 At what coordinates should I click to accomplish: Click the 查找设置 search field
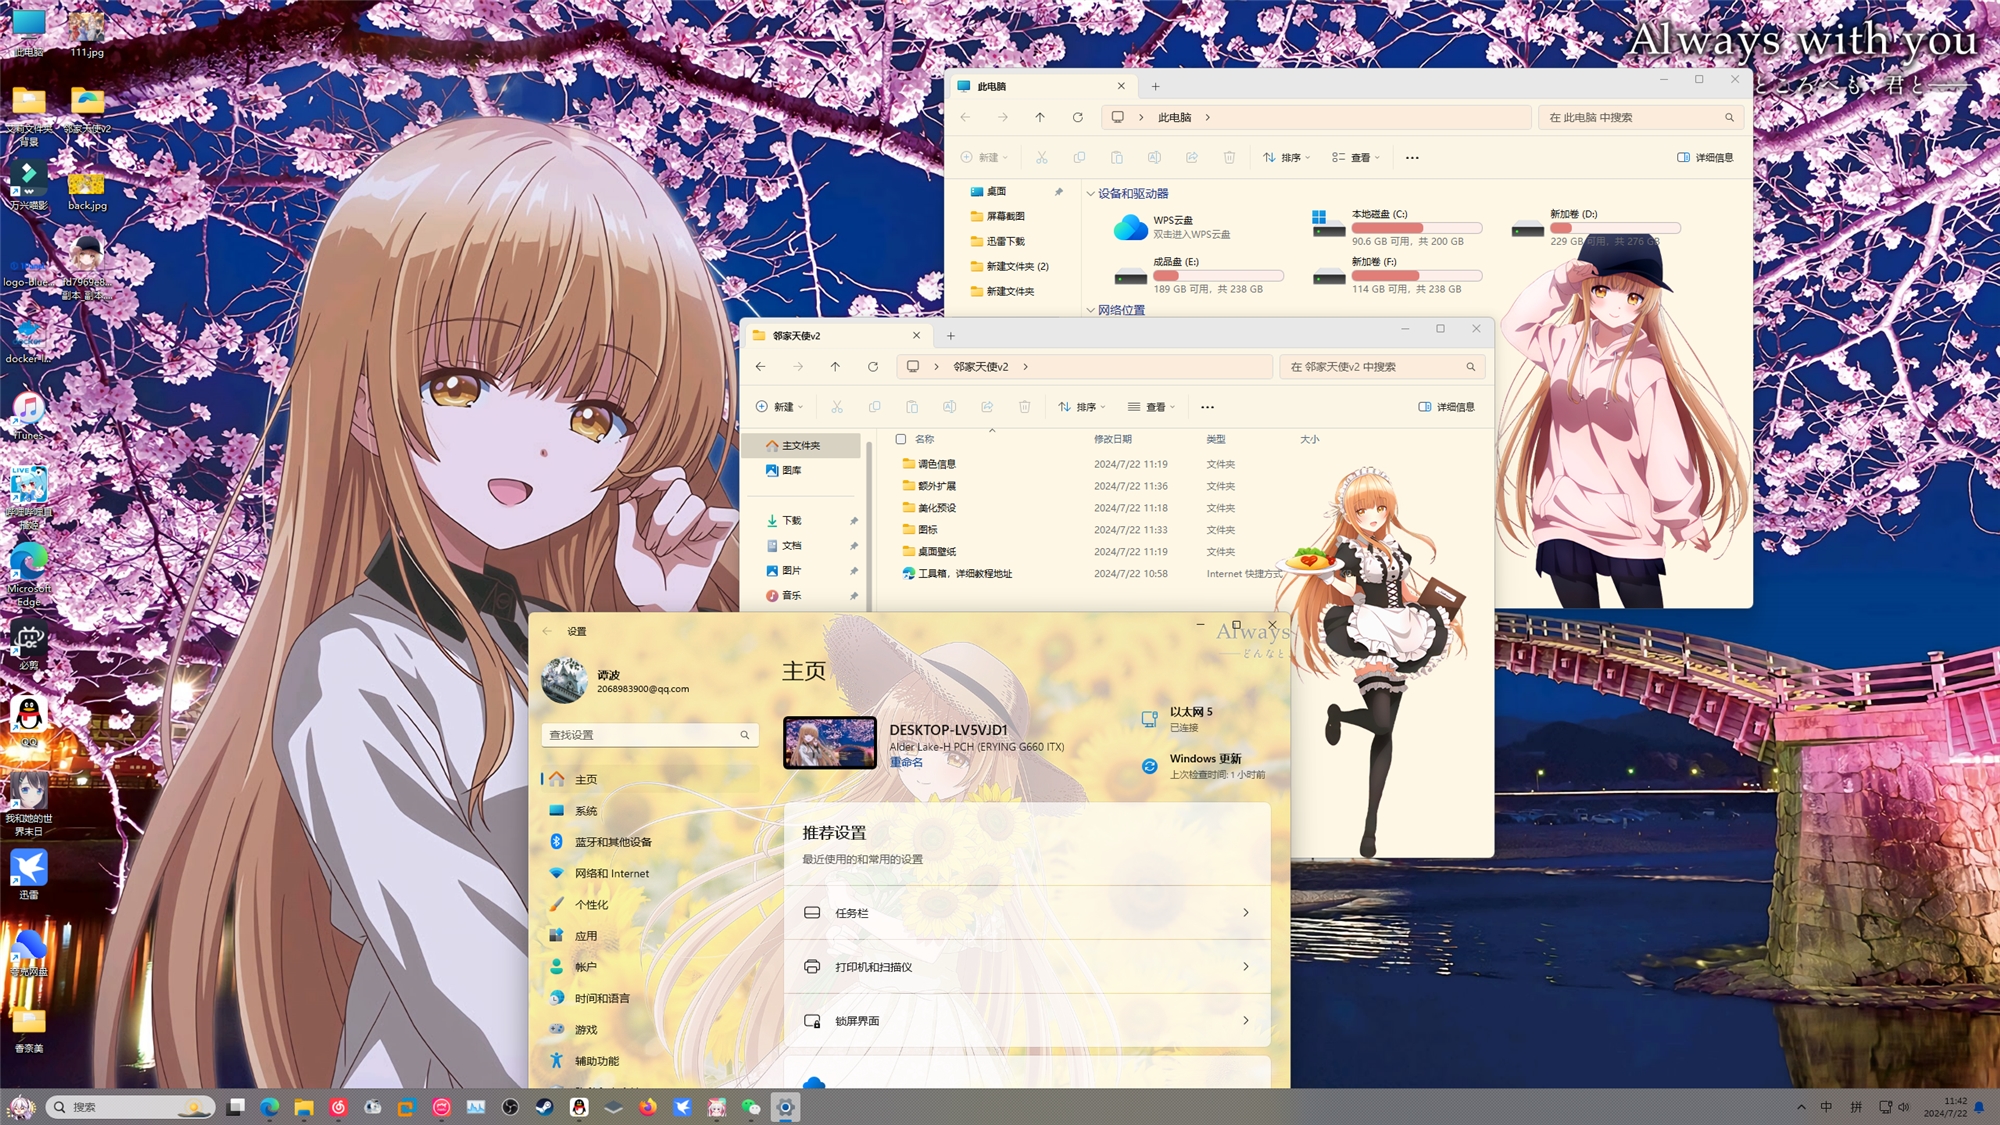point(640,735)
